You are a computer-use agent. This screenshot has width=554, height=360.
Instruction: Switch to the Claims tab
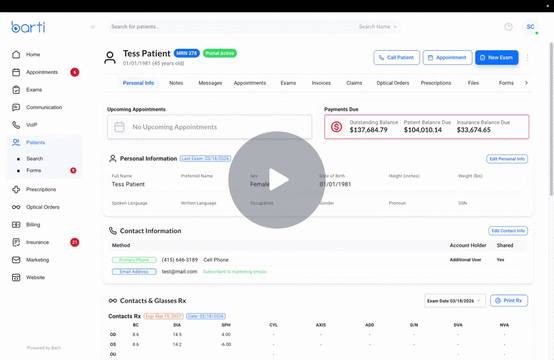point(354,83)
